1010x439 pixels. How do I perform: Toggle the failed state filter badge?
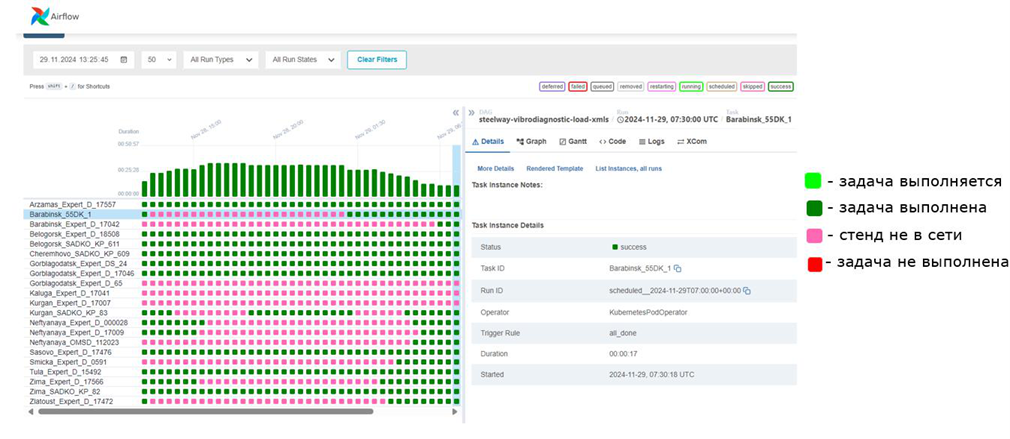[578, 87]
